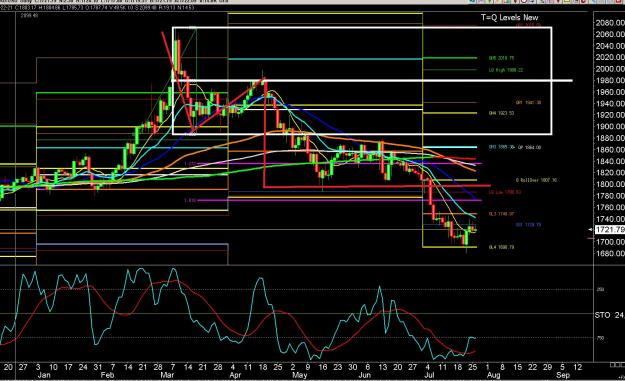Click the 1940.00 price axis label
Image resolution: width=625 pixels, height=381 pixels.
610,104
